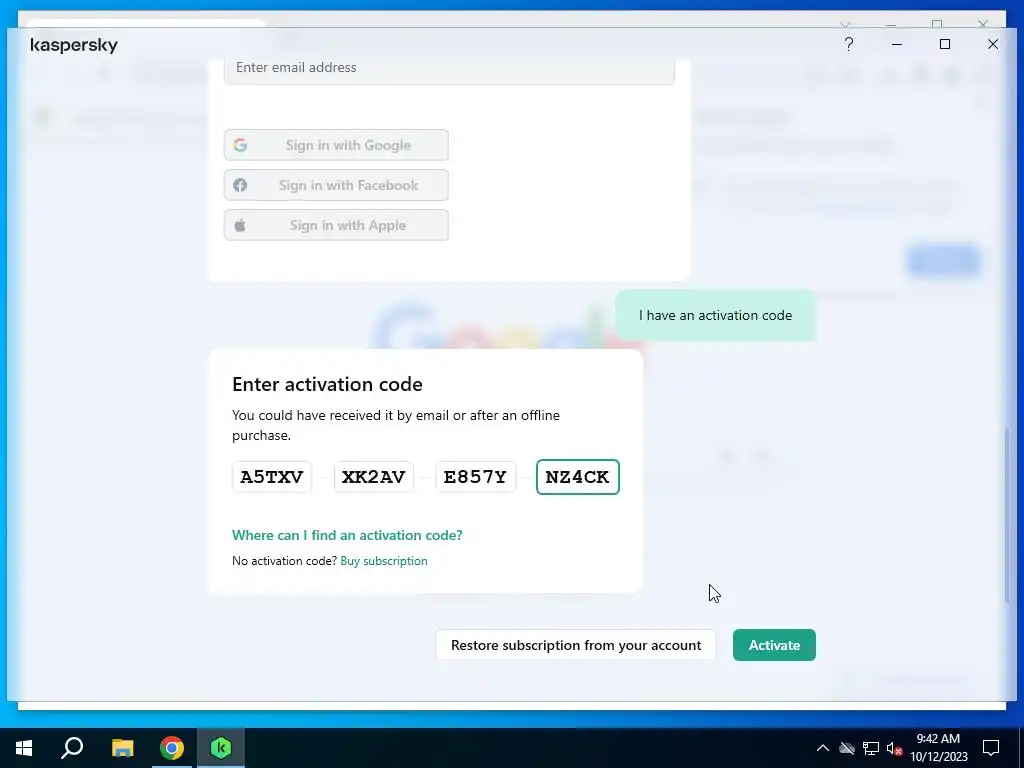Open Kaspersky help question mark icon
The height and width of the screenshot is (768, 1024).
[848, 44]
